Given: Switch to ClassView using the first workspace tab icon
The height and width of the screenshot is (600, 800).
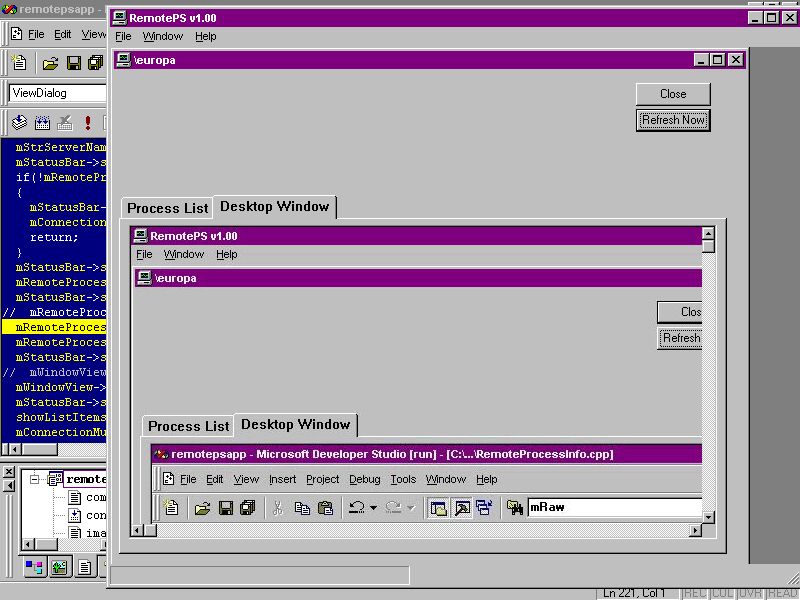Looking at the screenshot, I should click(x=35, y=567).
